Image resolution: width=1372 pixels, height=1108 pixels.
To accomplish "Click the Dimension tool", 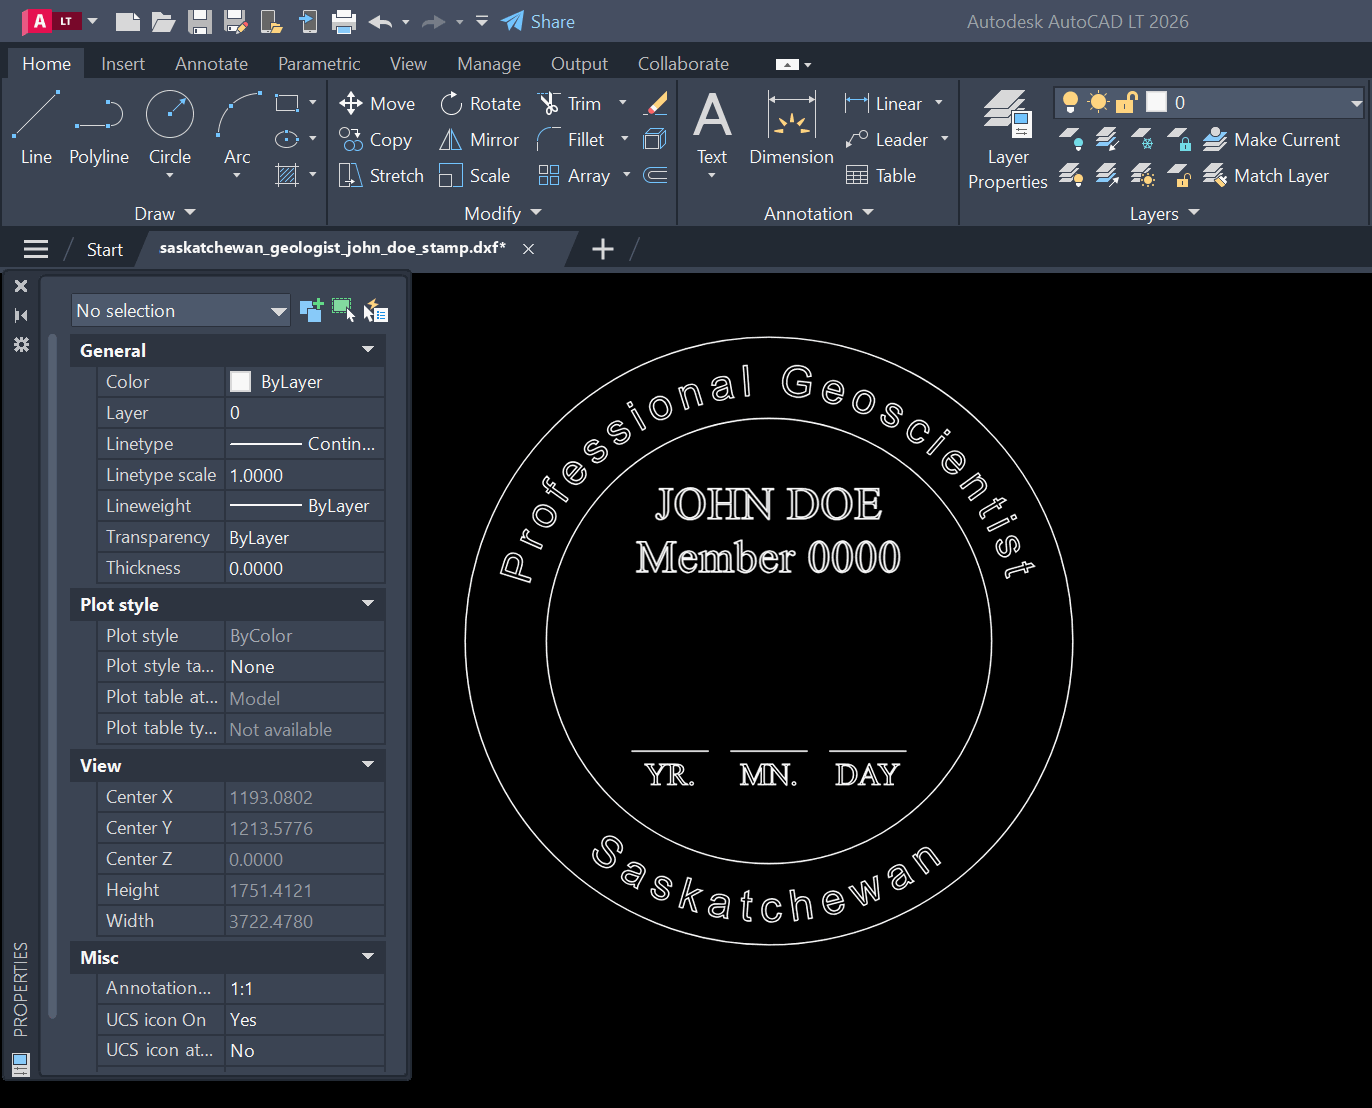I will coord(791,128).
